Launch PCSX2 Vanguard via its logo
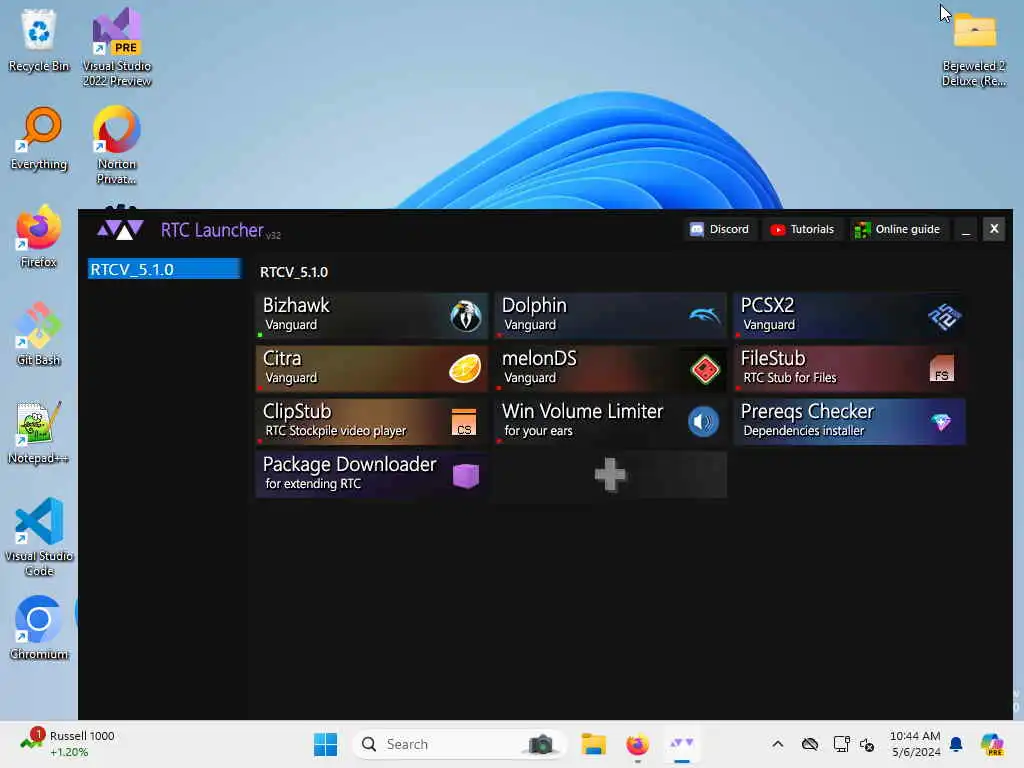The height and width of the screenshot is (768, 1024). click(944, 317)
